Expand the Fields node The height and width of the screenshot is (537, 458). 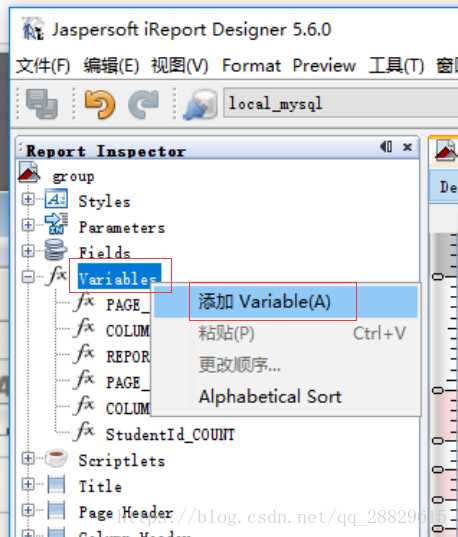coord(28,251)
